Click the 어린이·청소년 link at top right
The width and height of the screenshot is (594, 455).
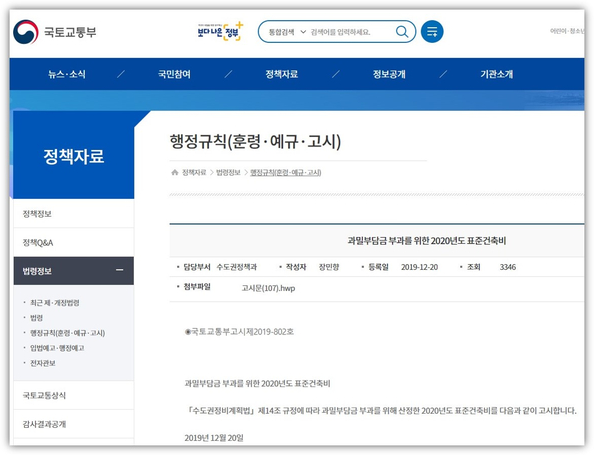567,31
